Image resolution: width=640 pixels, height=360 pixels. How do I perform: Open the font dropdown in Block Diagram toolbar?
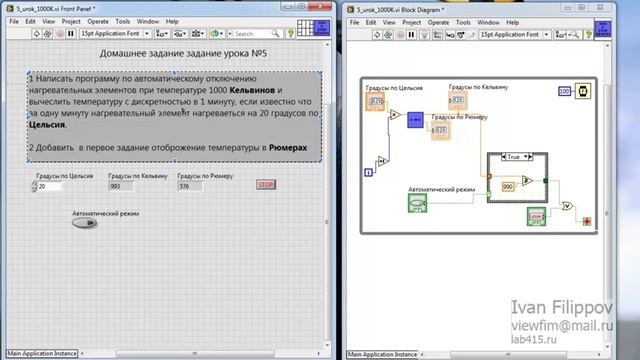(x=515, y=35)
